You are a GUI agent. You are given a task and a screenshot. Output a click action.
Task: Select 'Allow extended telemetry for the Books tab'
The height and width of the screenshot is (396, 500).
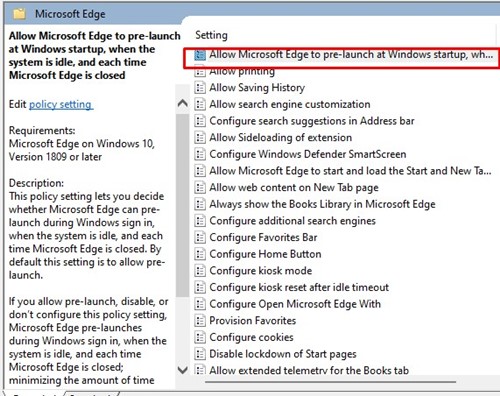[x=309, y=370]
